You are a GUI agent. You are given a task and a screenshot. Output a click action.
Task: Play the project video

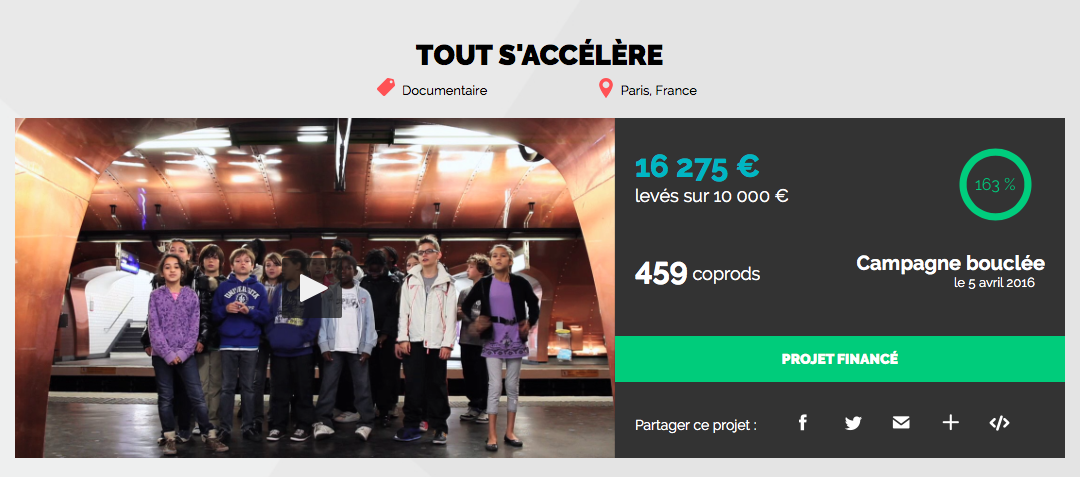314,289
